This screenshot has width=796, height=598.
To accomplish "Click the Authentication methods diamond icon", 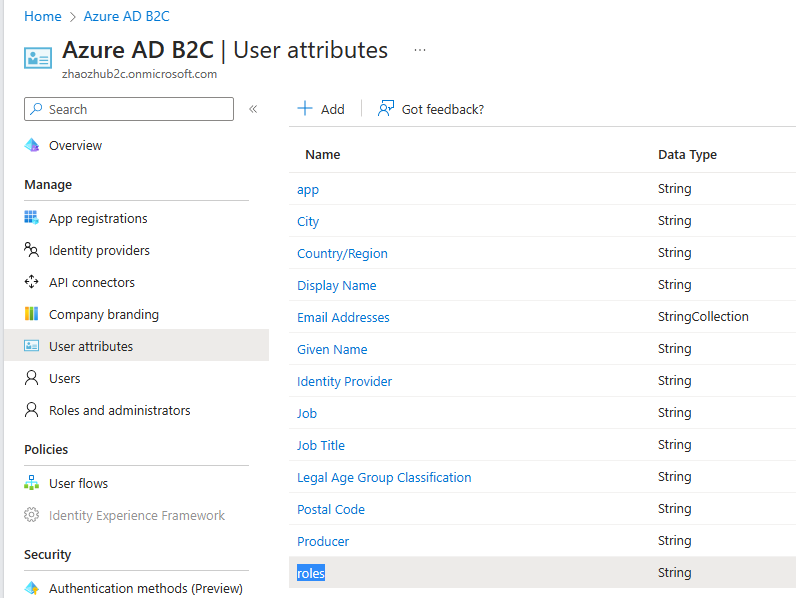I will point(31,588).
